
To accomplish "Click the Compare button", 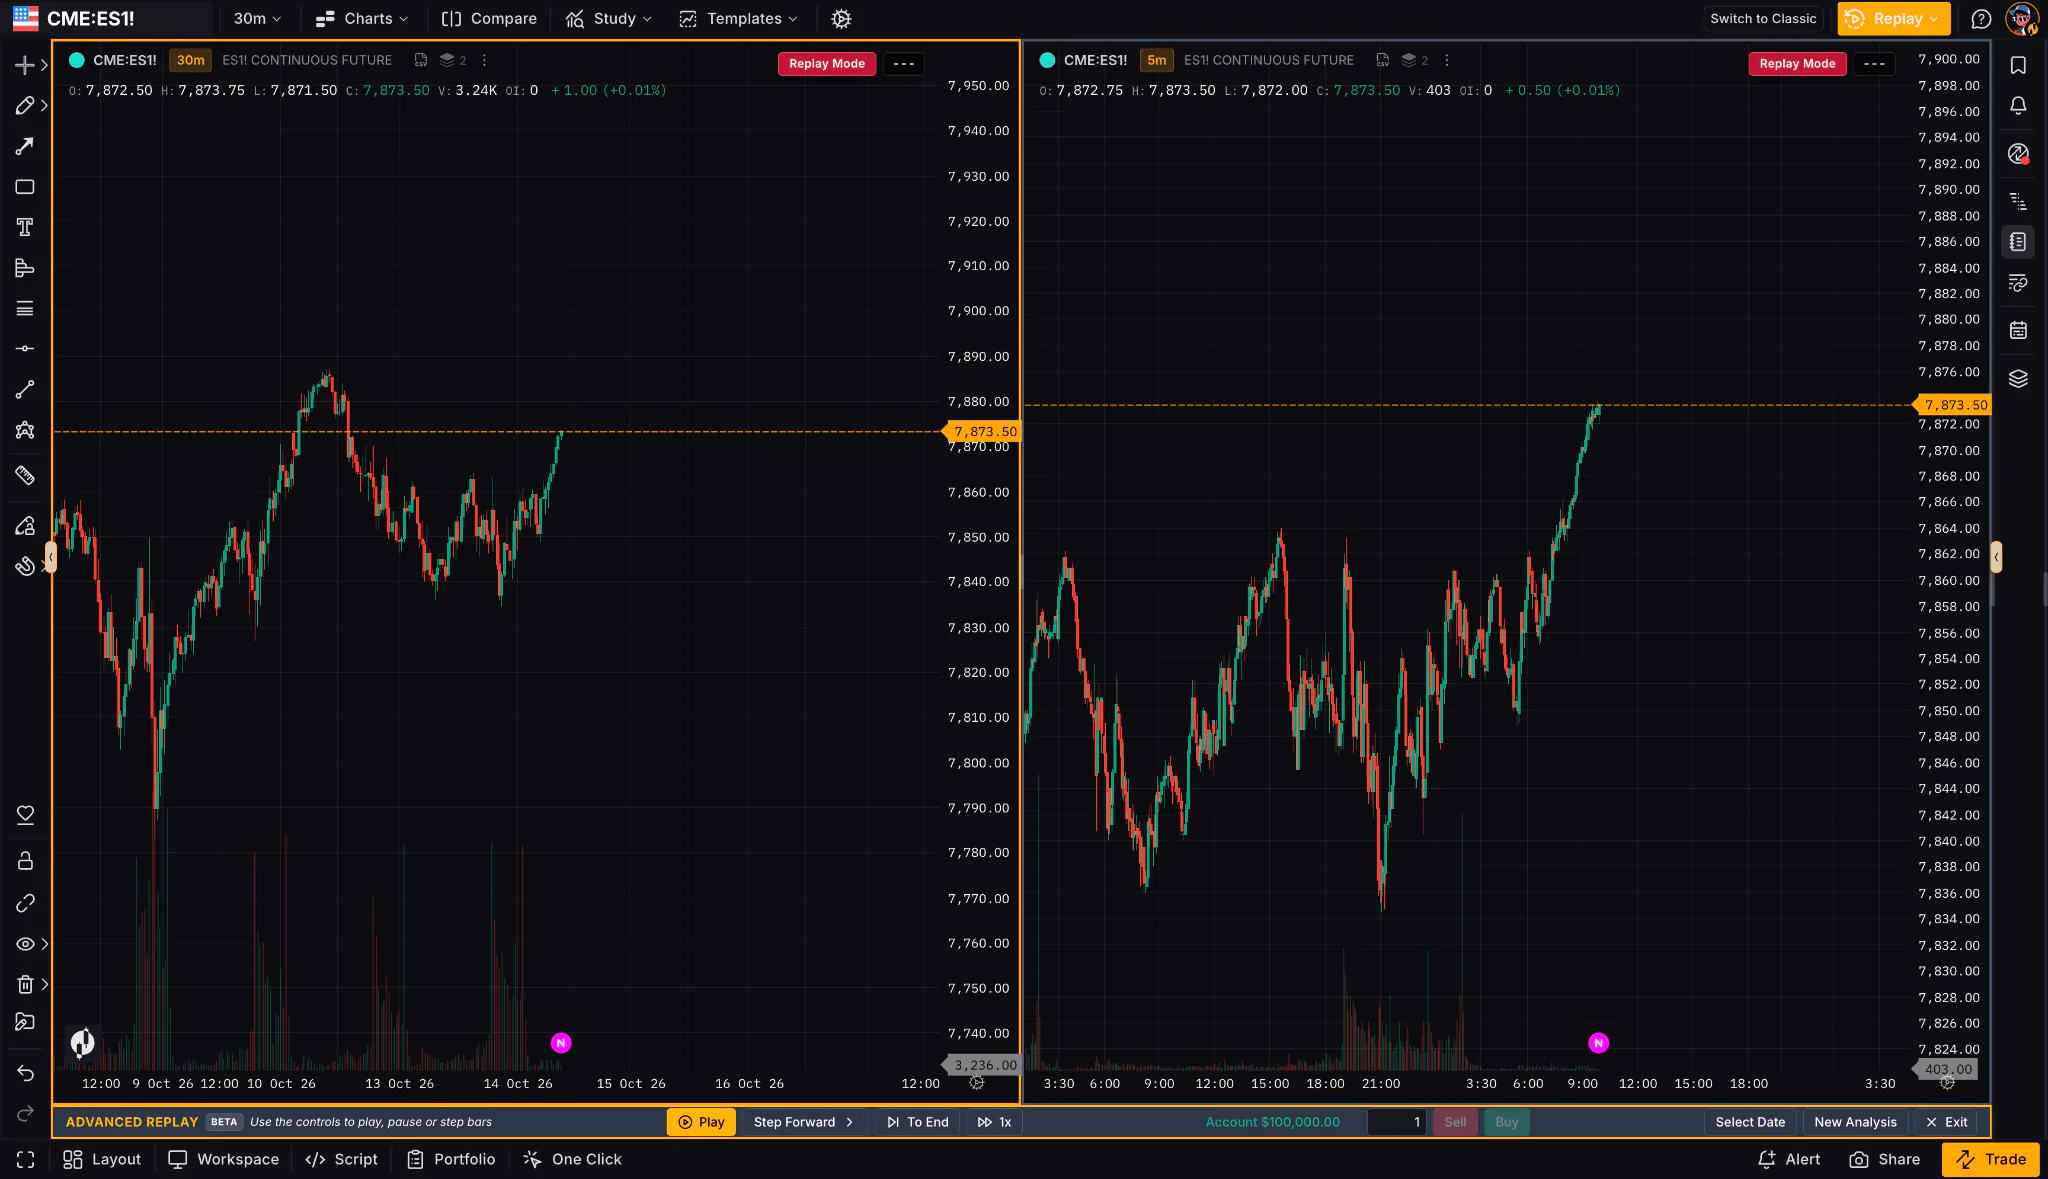I will [x=489, y=19].
